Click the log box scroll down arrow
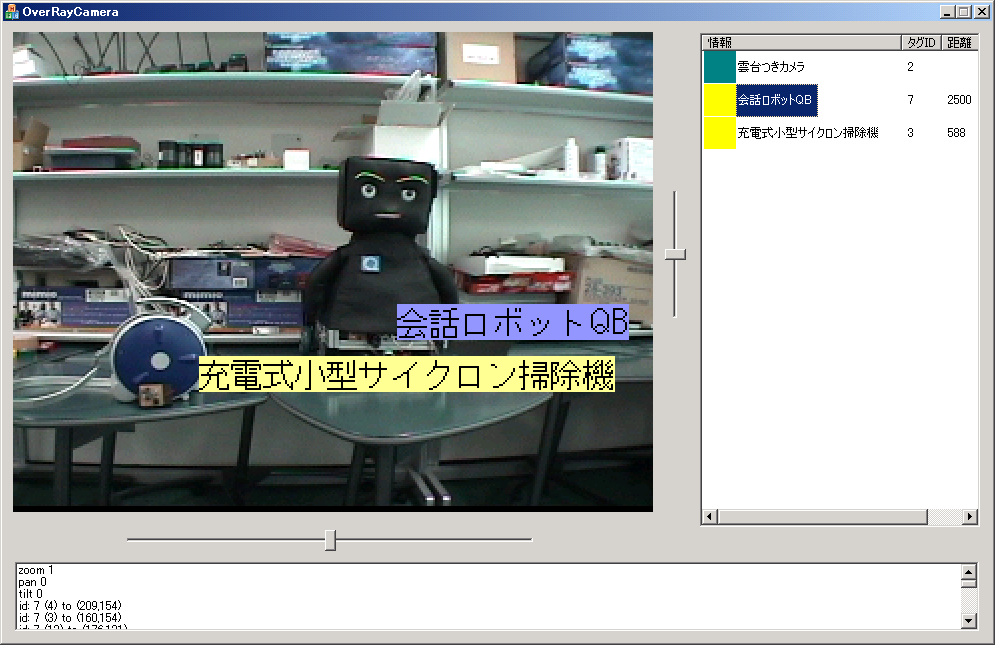 coord(968,621)
